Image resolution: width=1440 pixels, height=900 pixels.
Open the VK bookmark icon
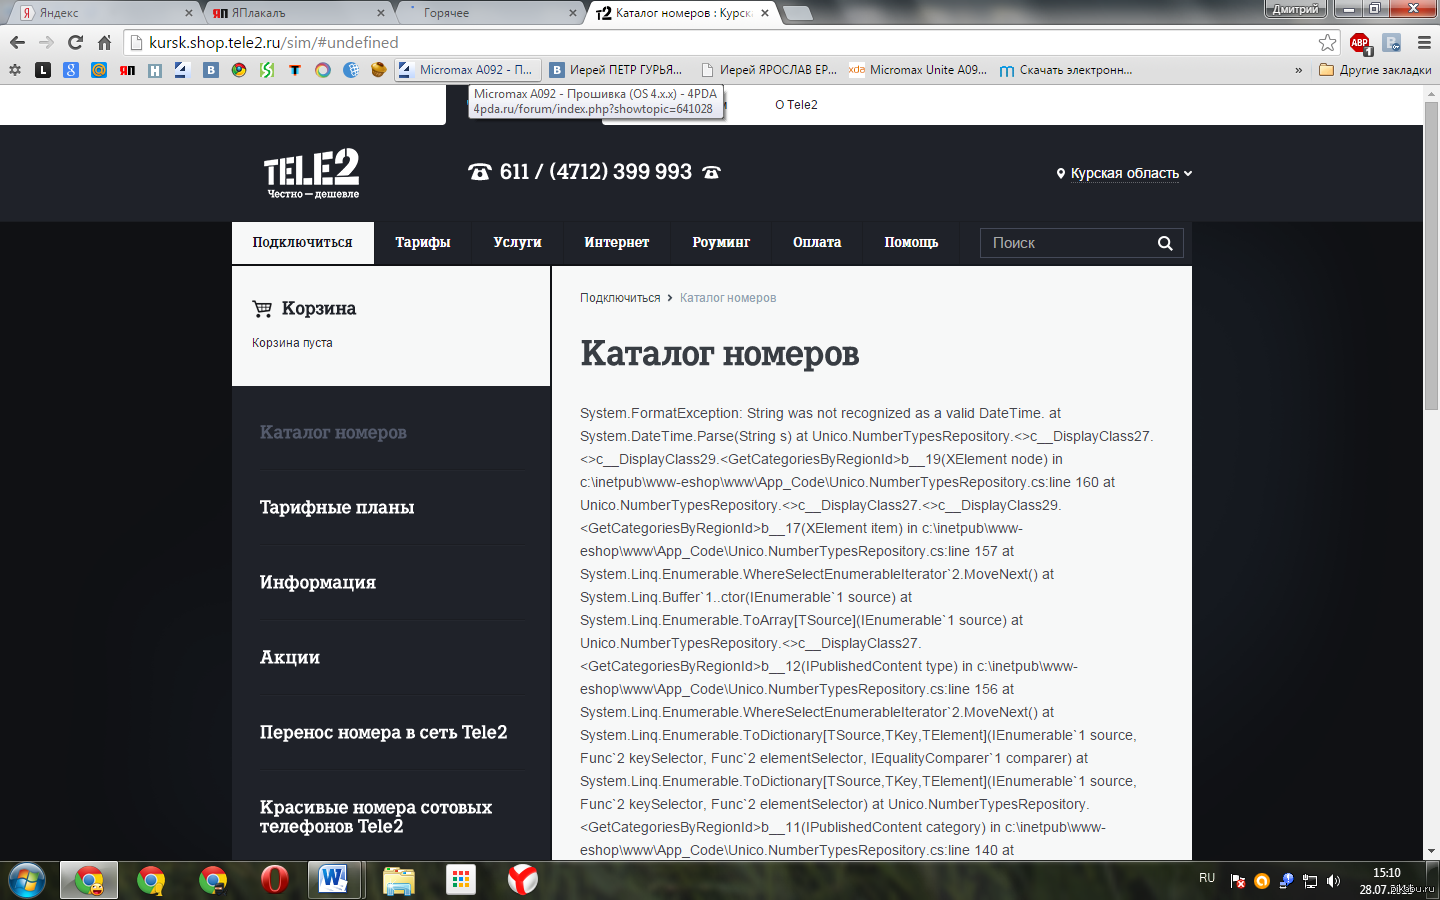click(x=211, y=70)
